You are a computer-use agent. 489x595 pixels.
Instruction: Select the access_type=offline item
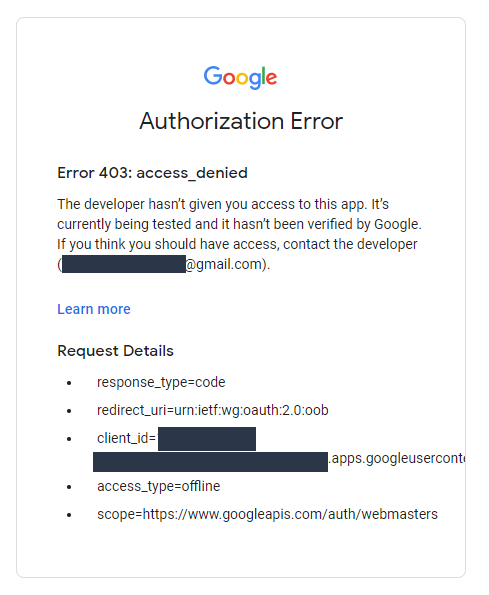click(x=159, y=486)
